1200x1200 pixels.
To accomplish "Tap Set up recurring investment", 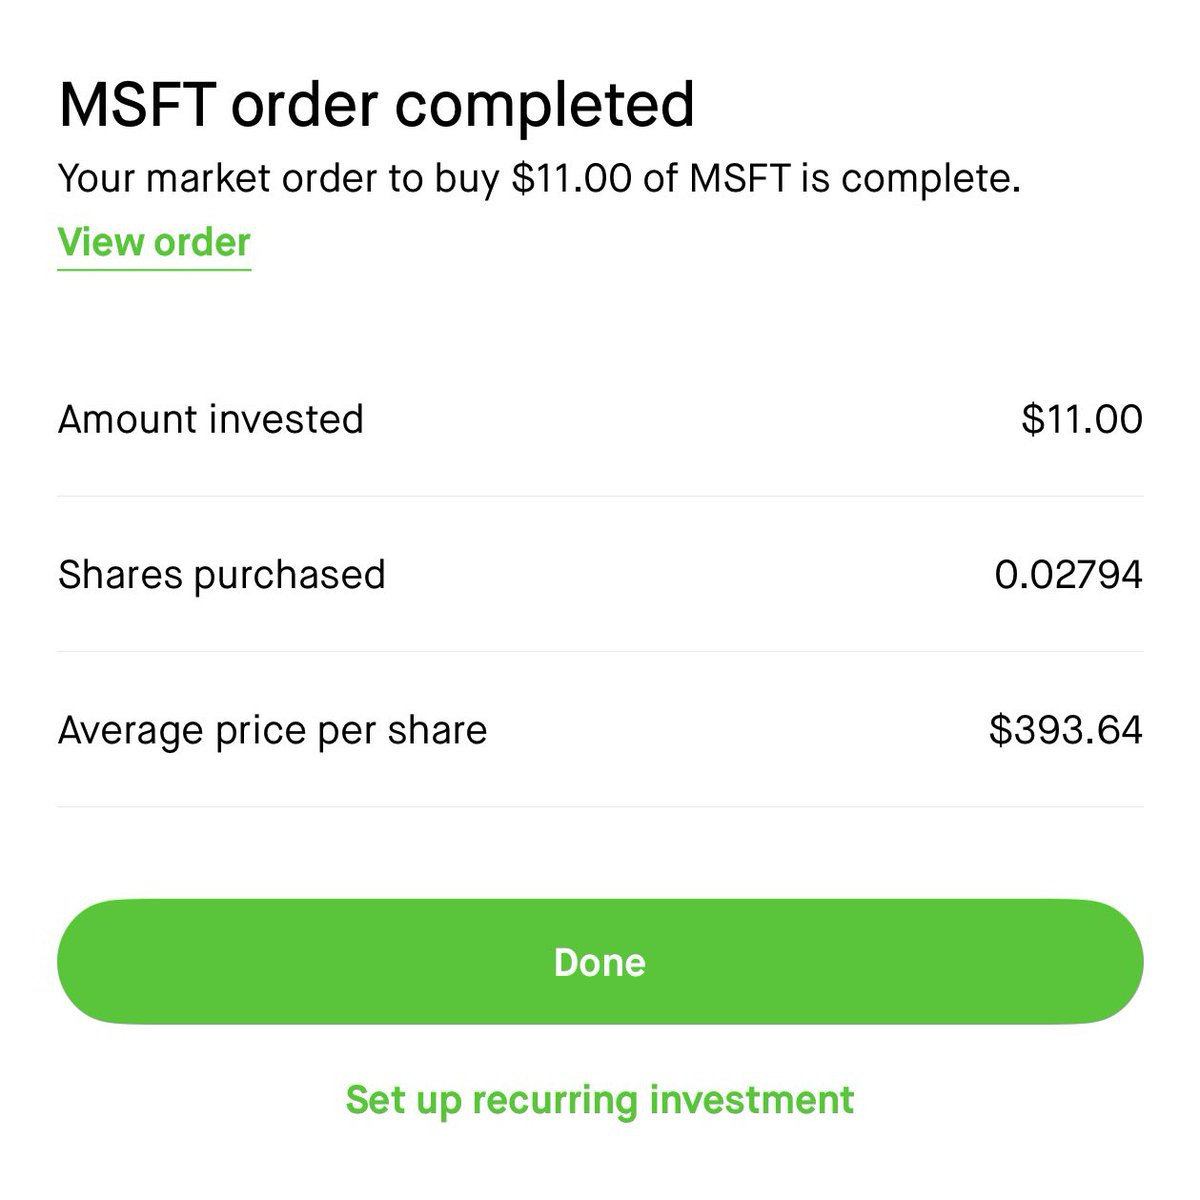I will pyautogui.click(x=599, y=1100).
